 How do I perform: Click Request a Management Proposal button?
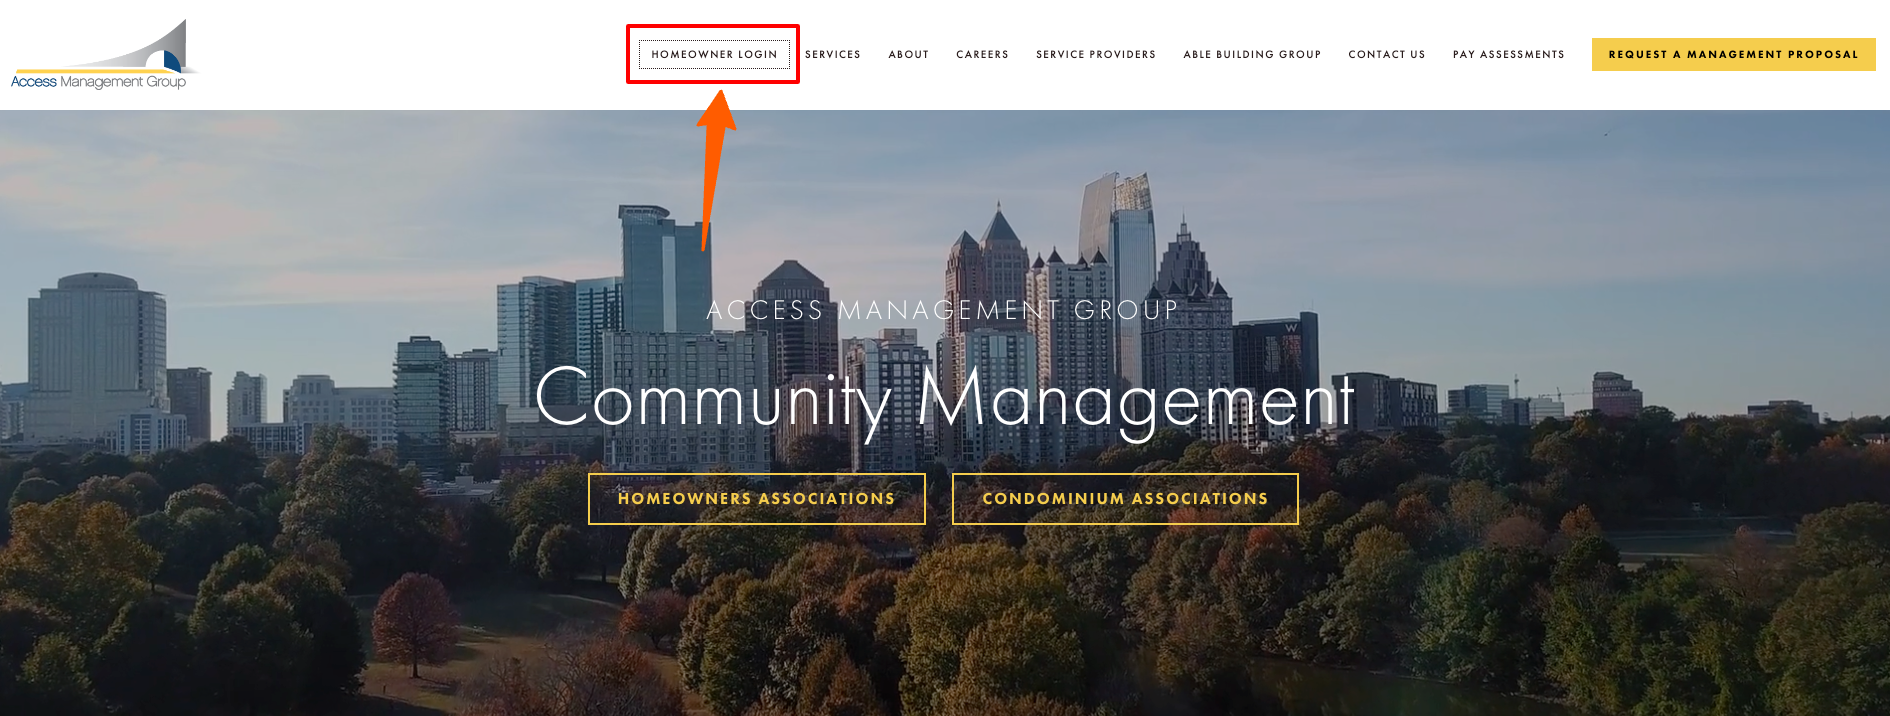[x=1733, y=54]
